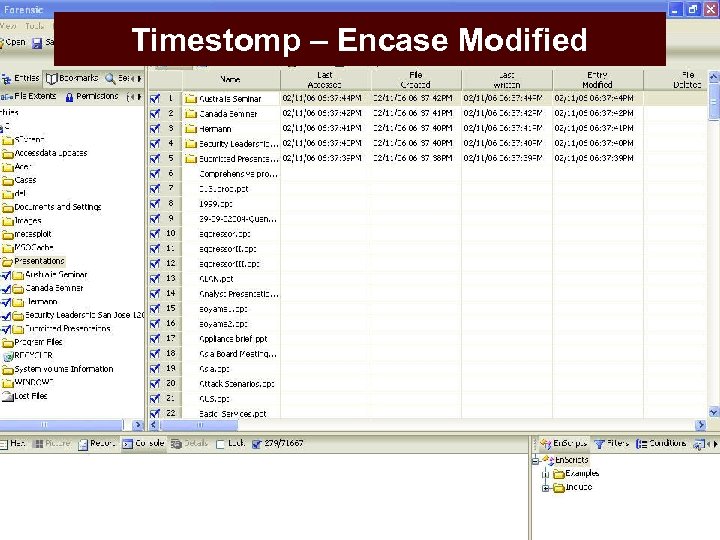720x540 pixels.
Task: Open the EnScripts tab
Action: [564, 444]
